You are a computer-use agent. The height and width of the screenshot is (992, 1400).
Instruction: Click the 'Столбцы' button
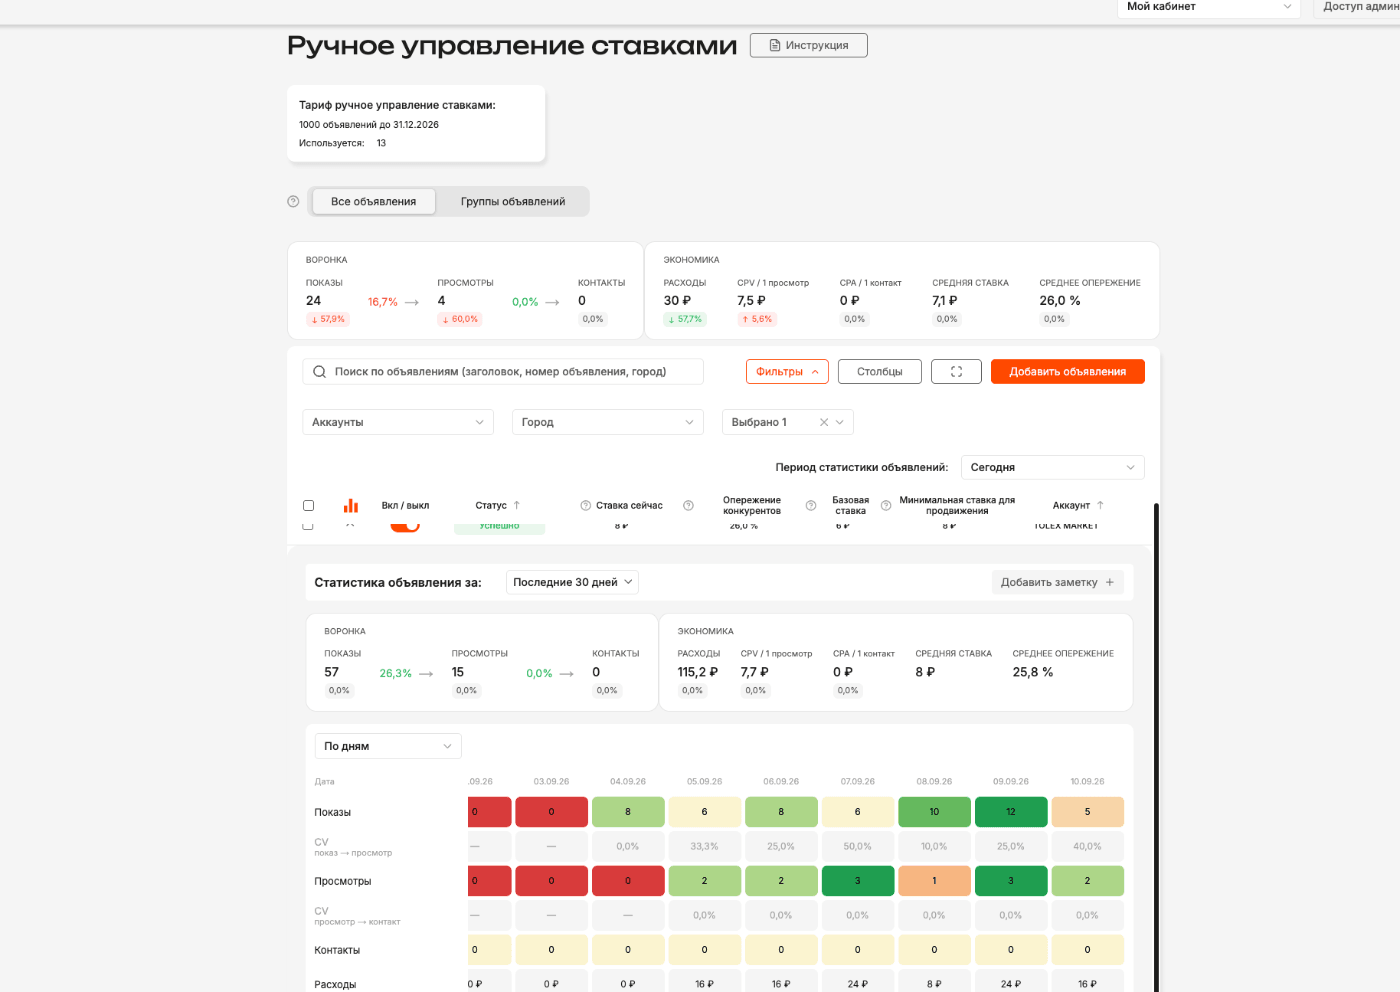880,372
